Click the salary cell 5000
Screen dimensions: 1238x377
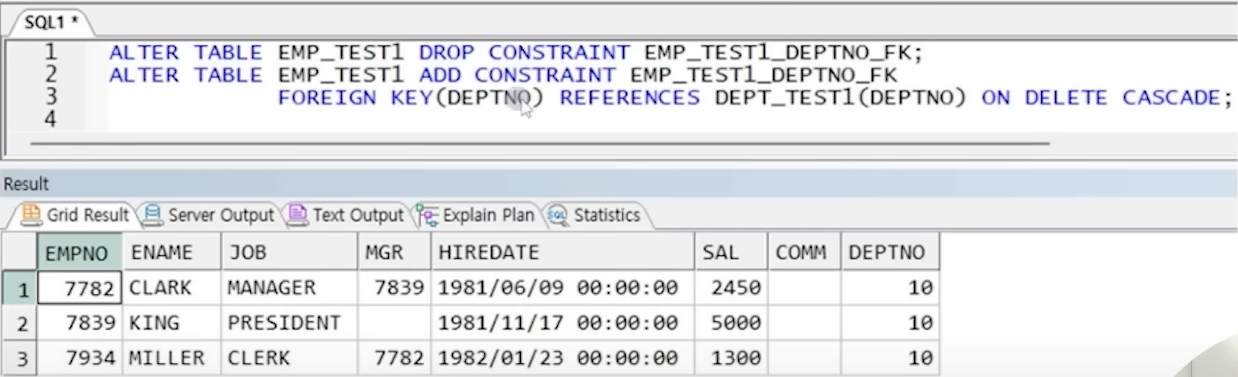[731, 324]
